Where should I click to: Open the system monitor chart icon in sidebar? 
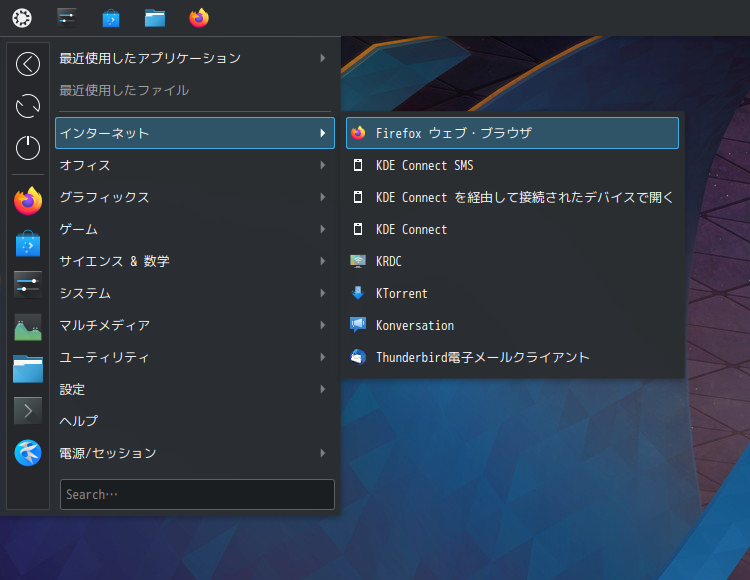pyautogui.click(x=28, y=327)
